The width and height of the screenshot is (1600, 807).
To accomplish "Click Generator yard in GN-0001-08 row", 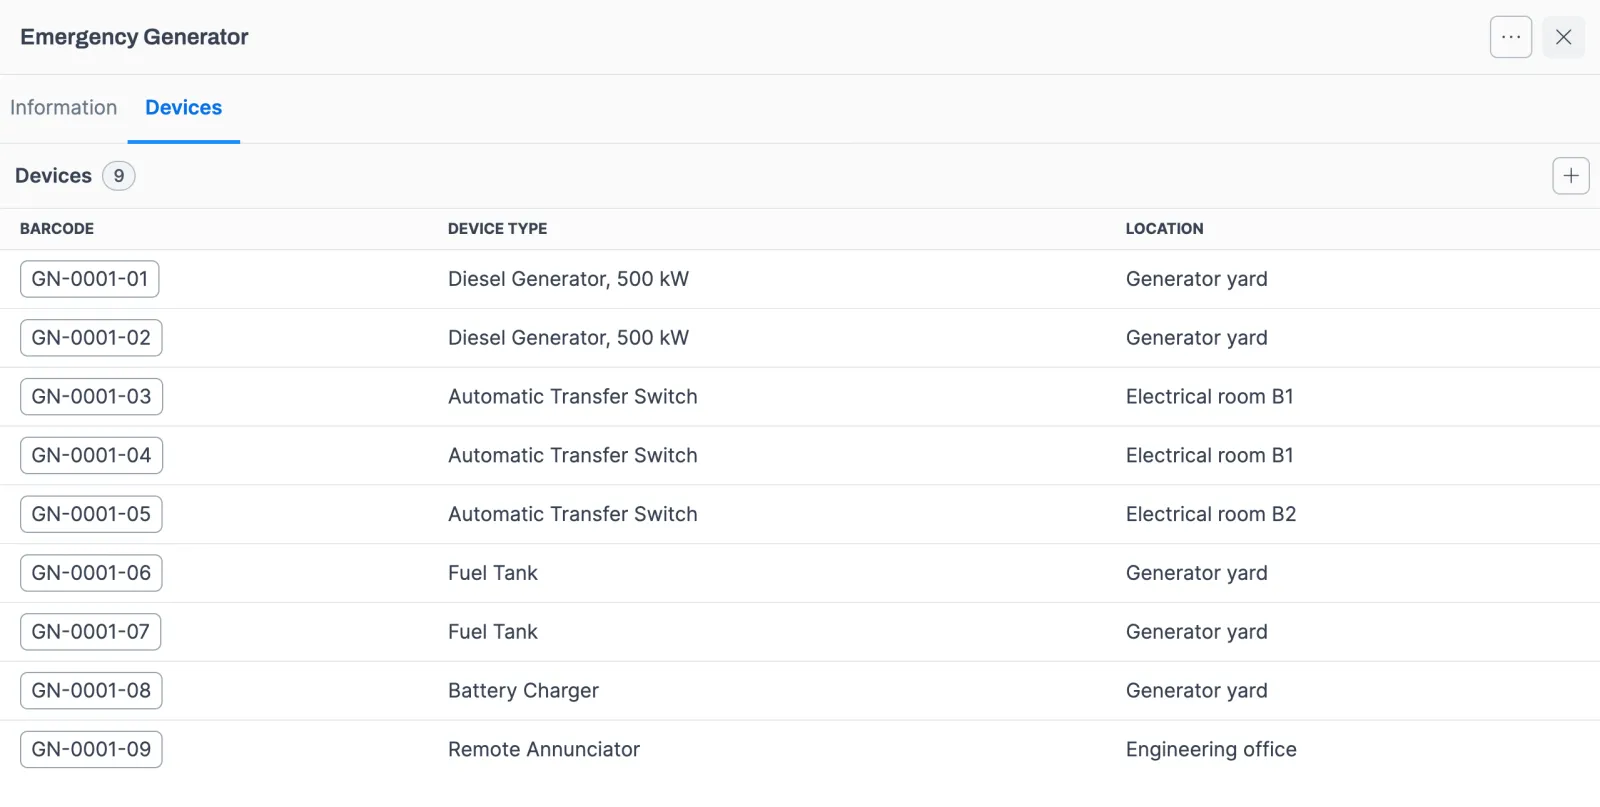I will click(x=1197, y=691).
